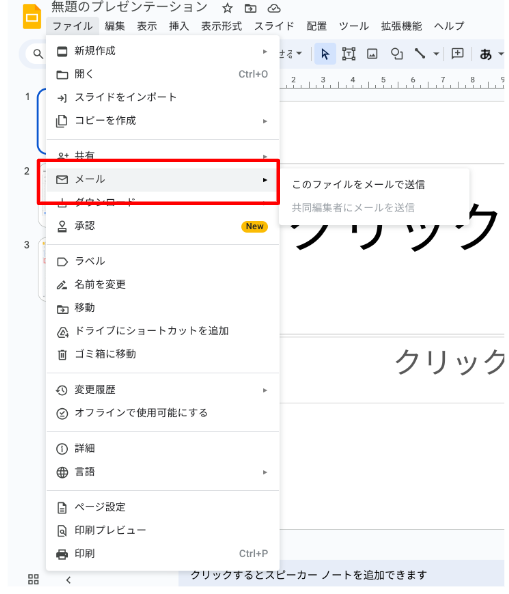Collapse filmstrip with the chevron arrow

click(x=69, y=580)
